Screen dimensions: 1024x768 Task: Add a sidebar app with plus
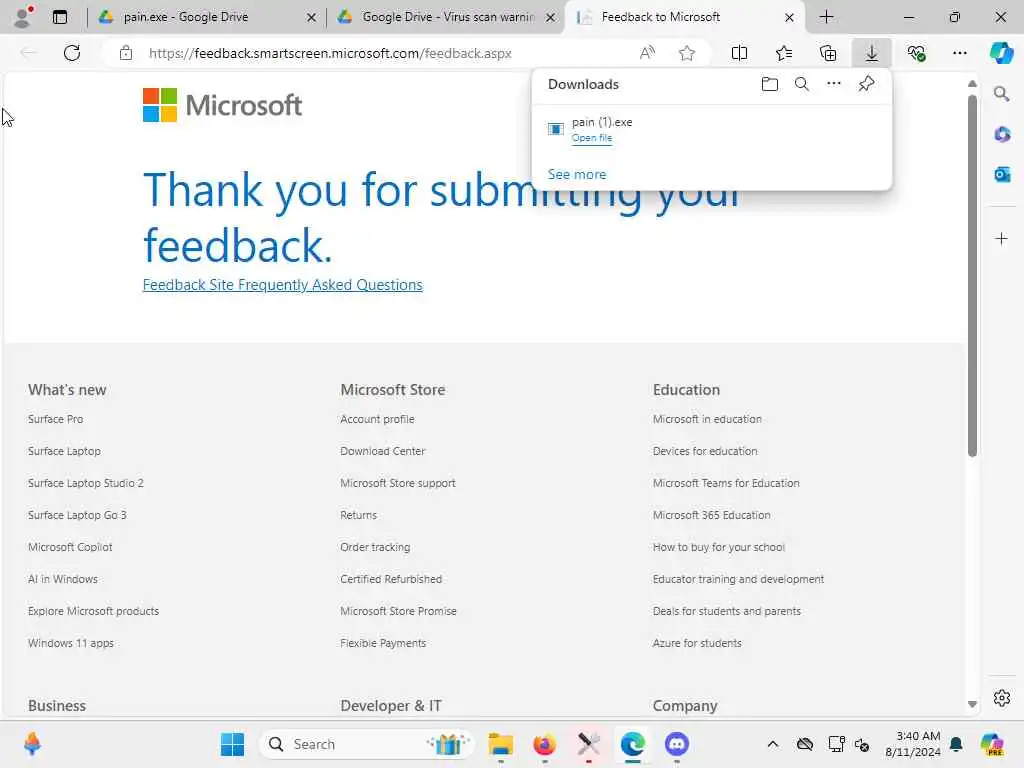1002,239
